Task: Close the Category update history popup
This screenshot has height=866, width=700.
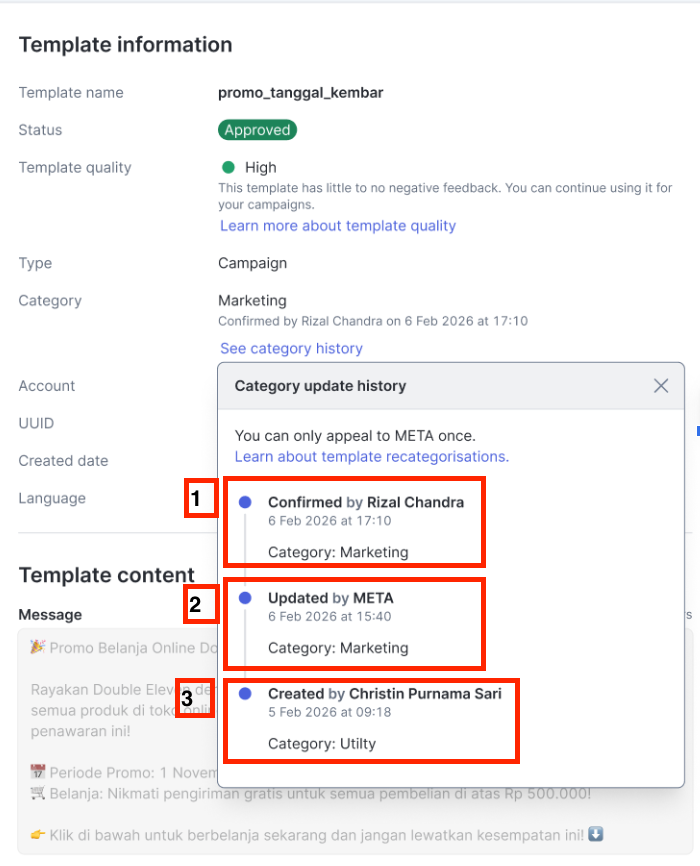Action: (x=661, y=386)
